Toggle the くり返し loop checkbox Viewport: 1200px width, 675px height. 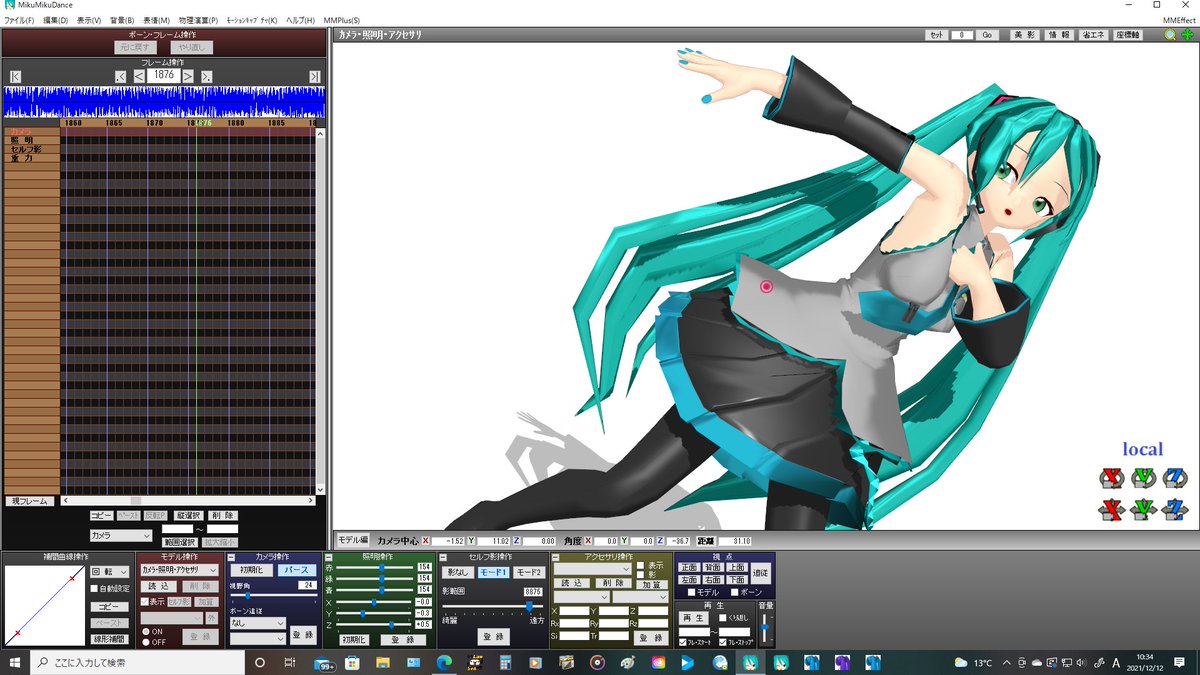(723, 618)
